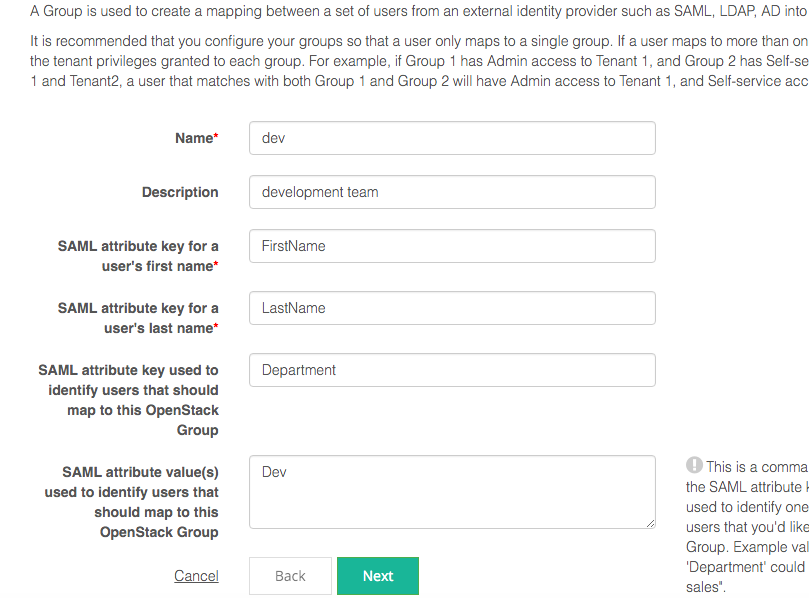Viewport: 809px width, 598px height.
Task: Click the user's first name SAML key label
Action: [x=138, y=256]
